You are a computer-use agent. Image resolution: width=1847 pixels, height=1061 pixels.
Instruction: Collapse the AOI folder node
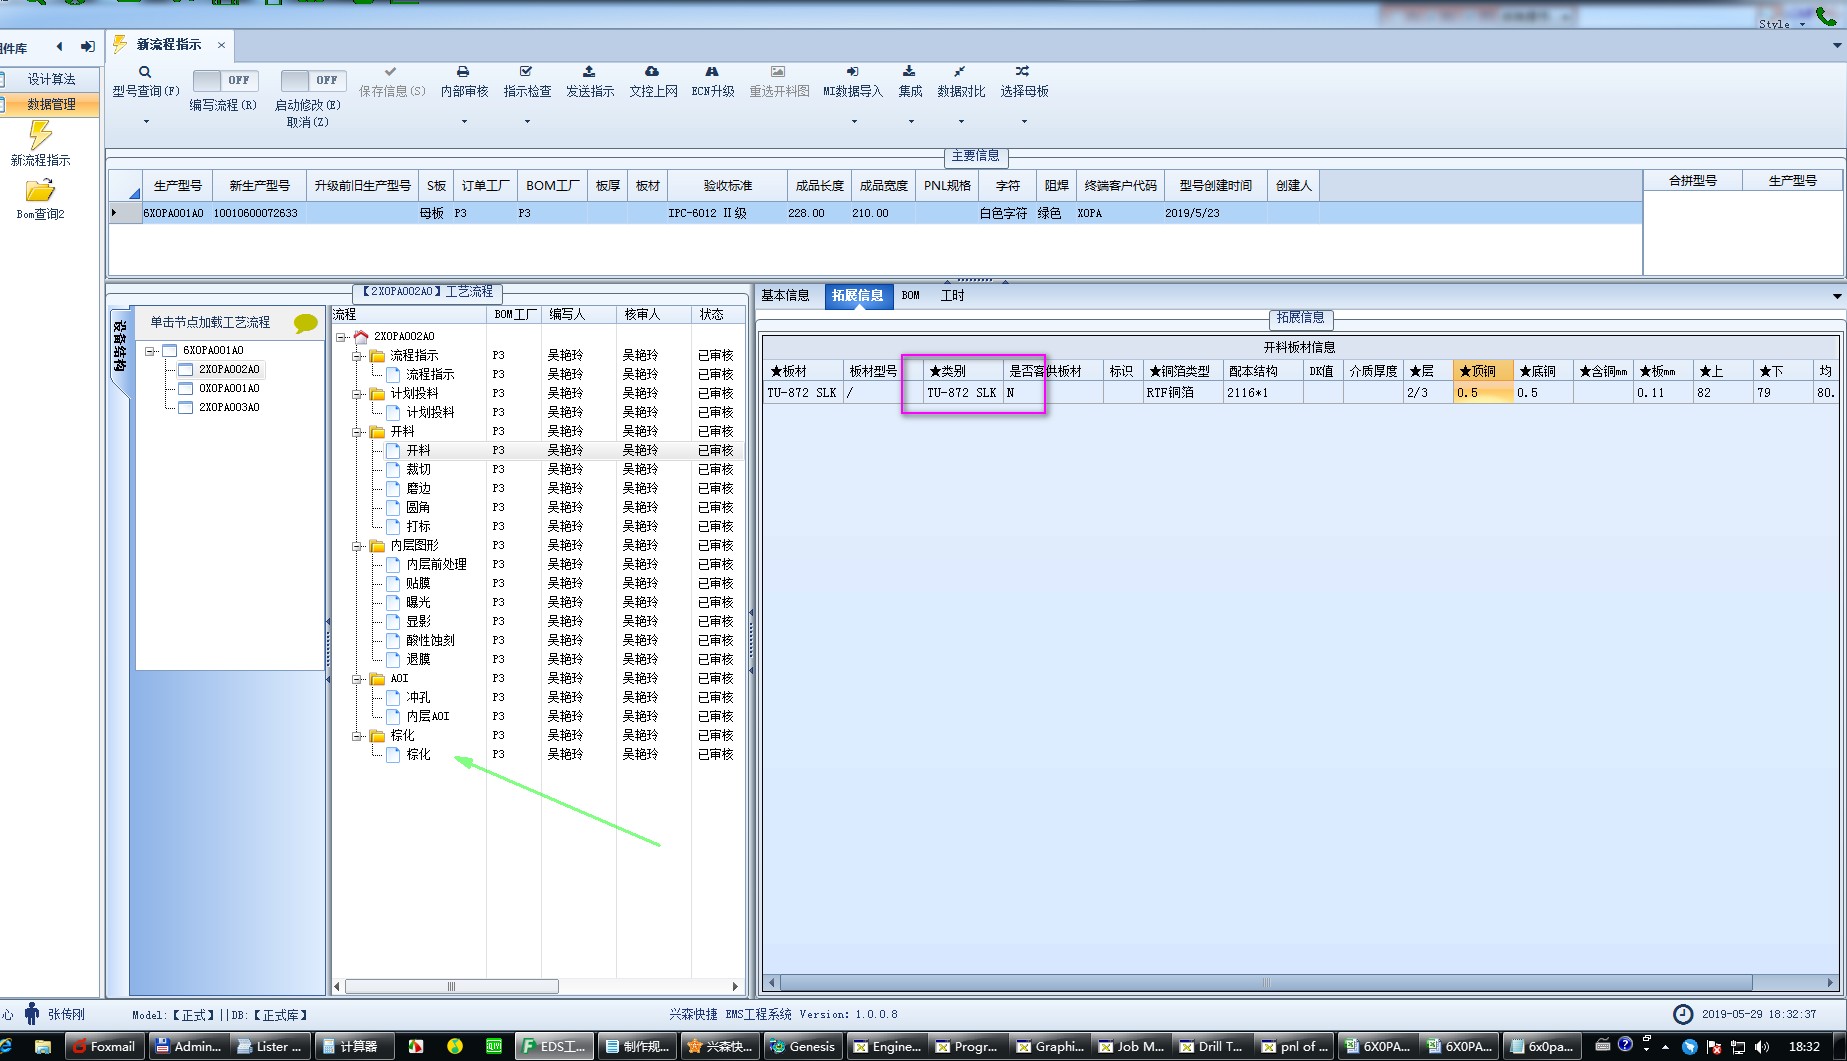[357, 679]
